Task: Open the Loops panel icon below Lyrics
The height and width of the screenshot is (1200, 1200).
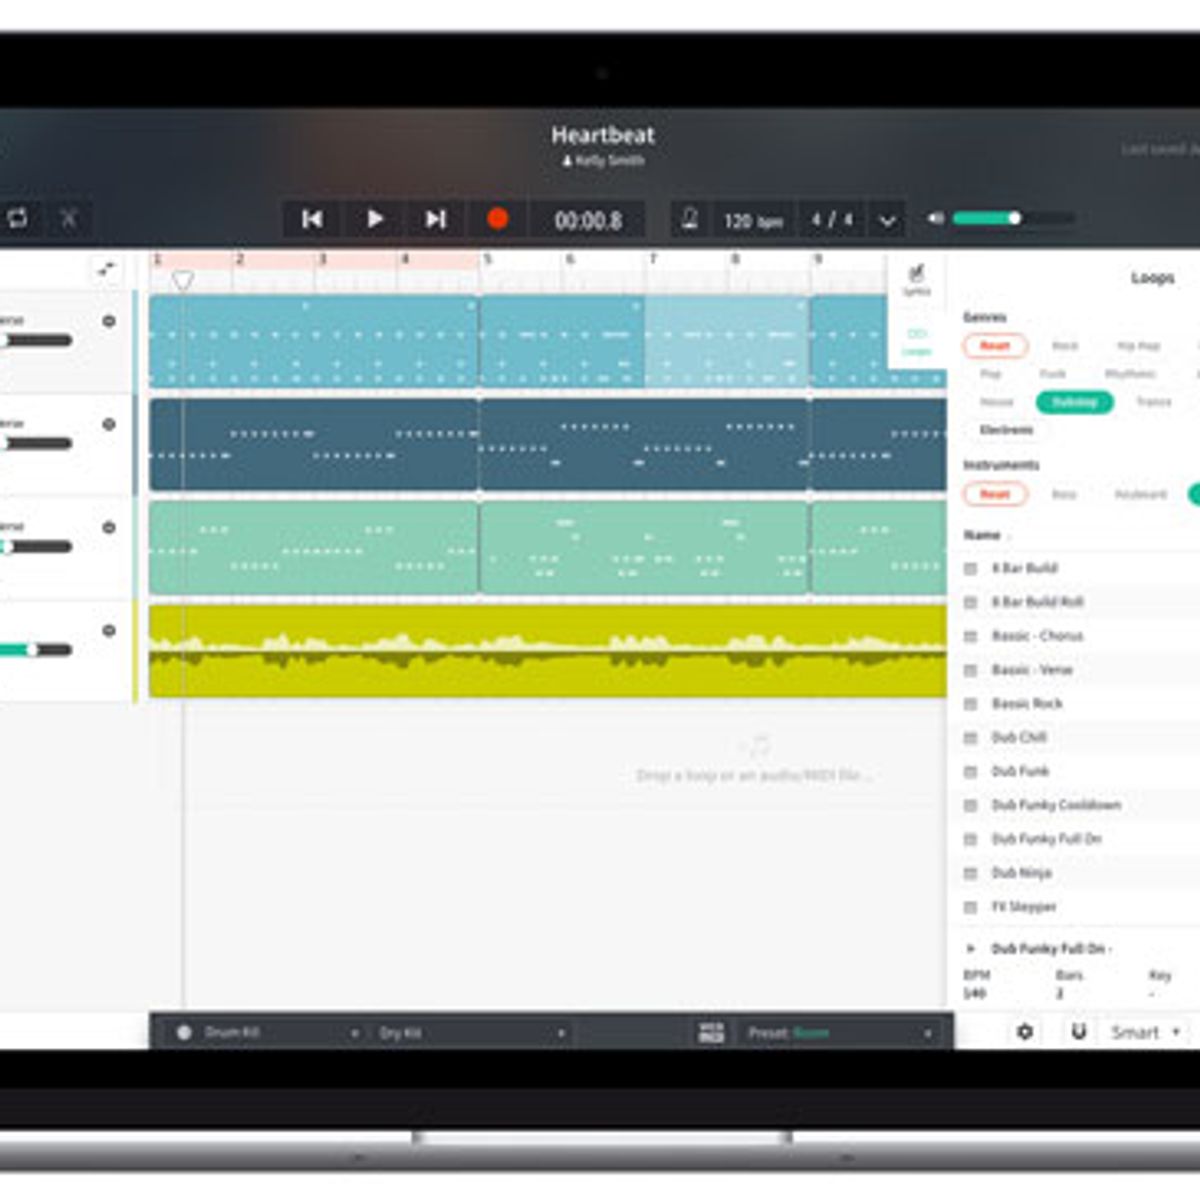Action: point(916,342)
